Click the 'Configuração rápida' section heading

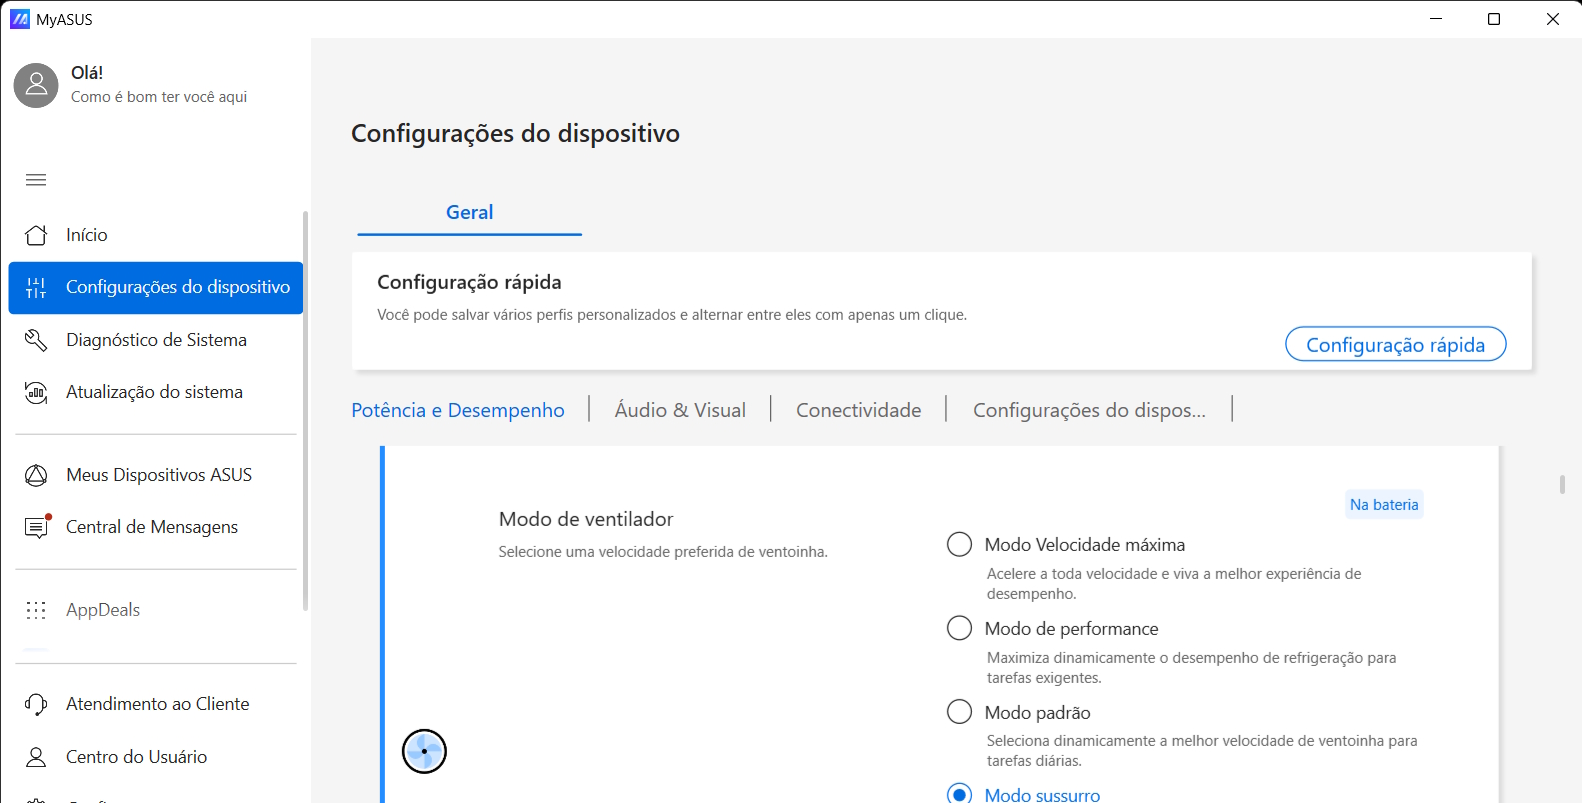click(x=469, y=282)
